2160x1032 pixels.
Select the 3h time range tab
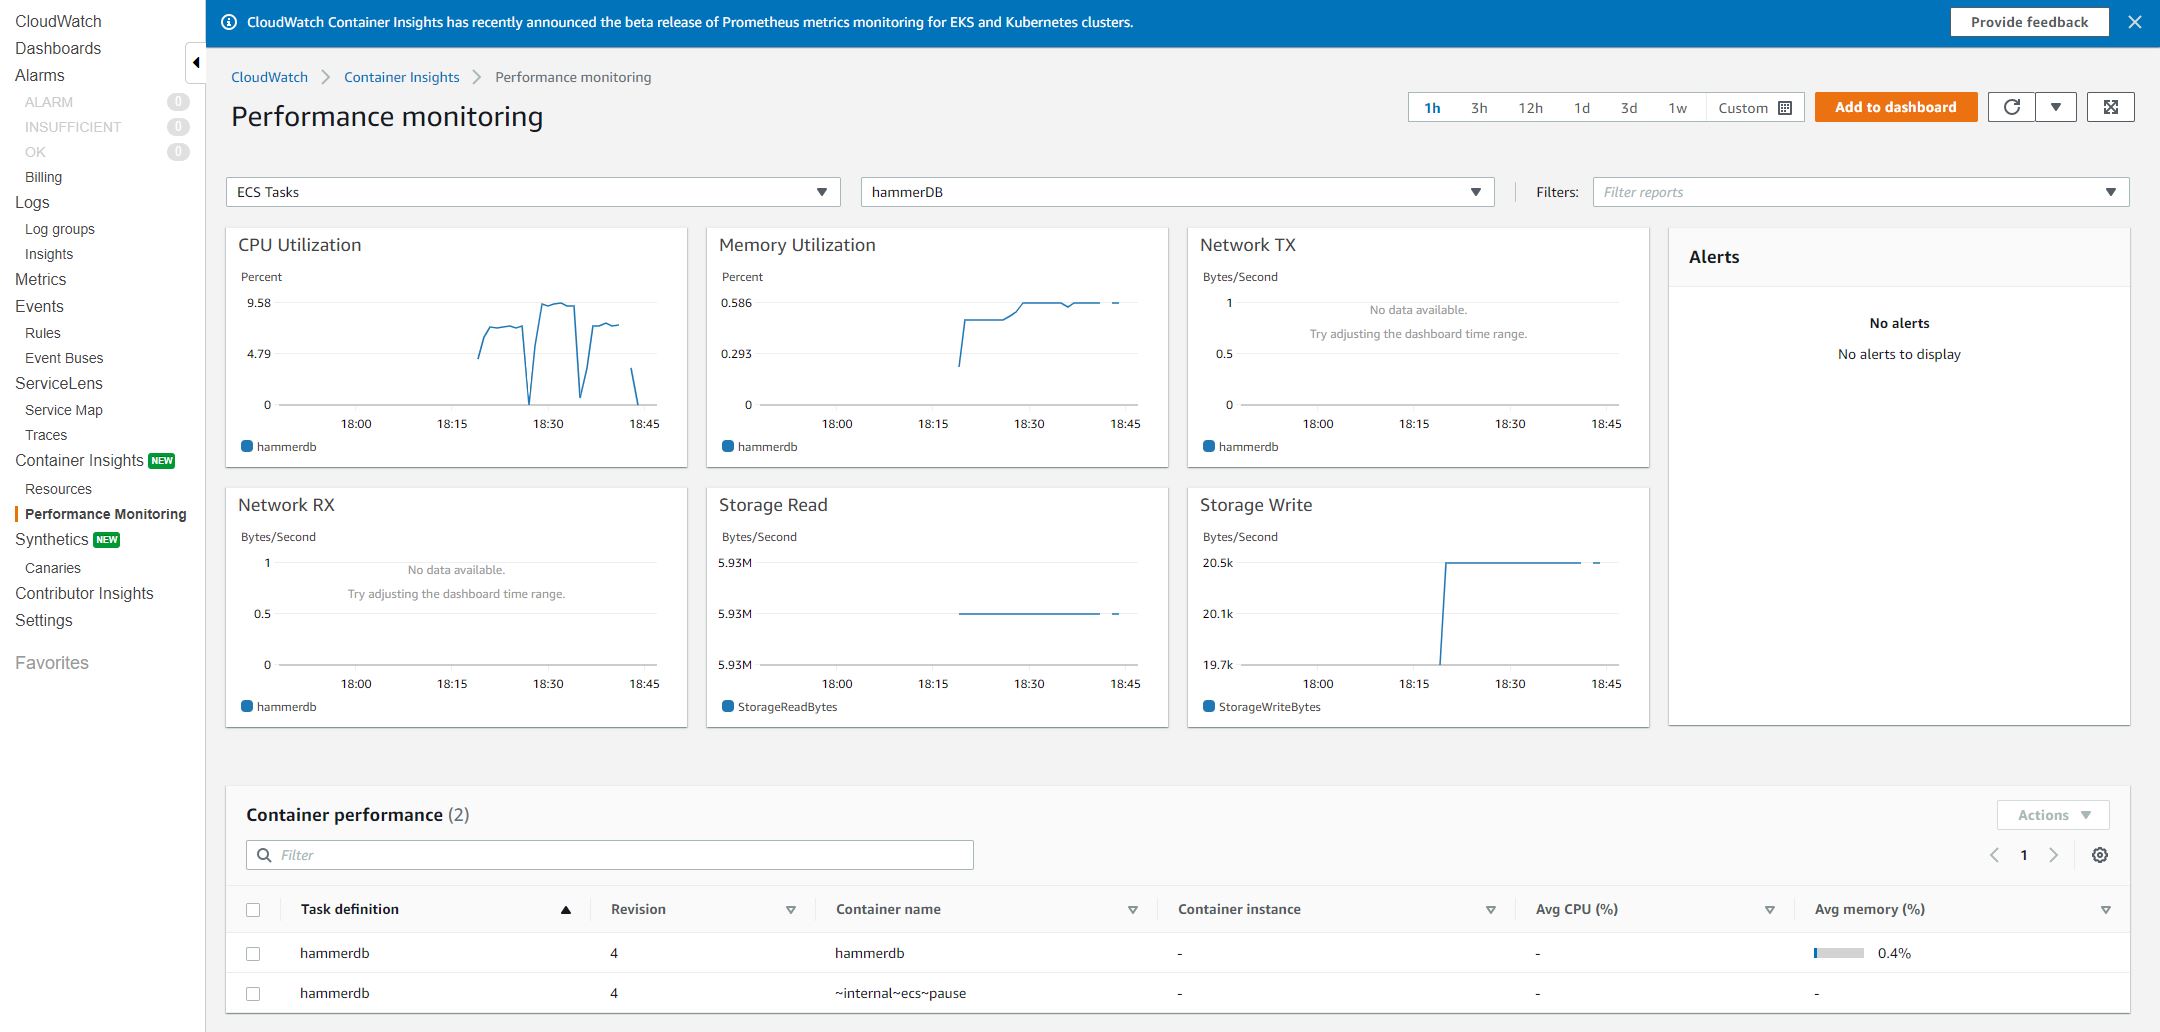(x=1479, y=108)
